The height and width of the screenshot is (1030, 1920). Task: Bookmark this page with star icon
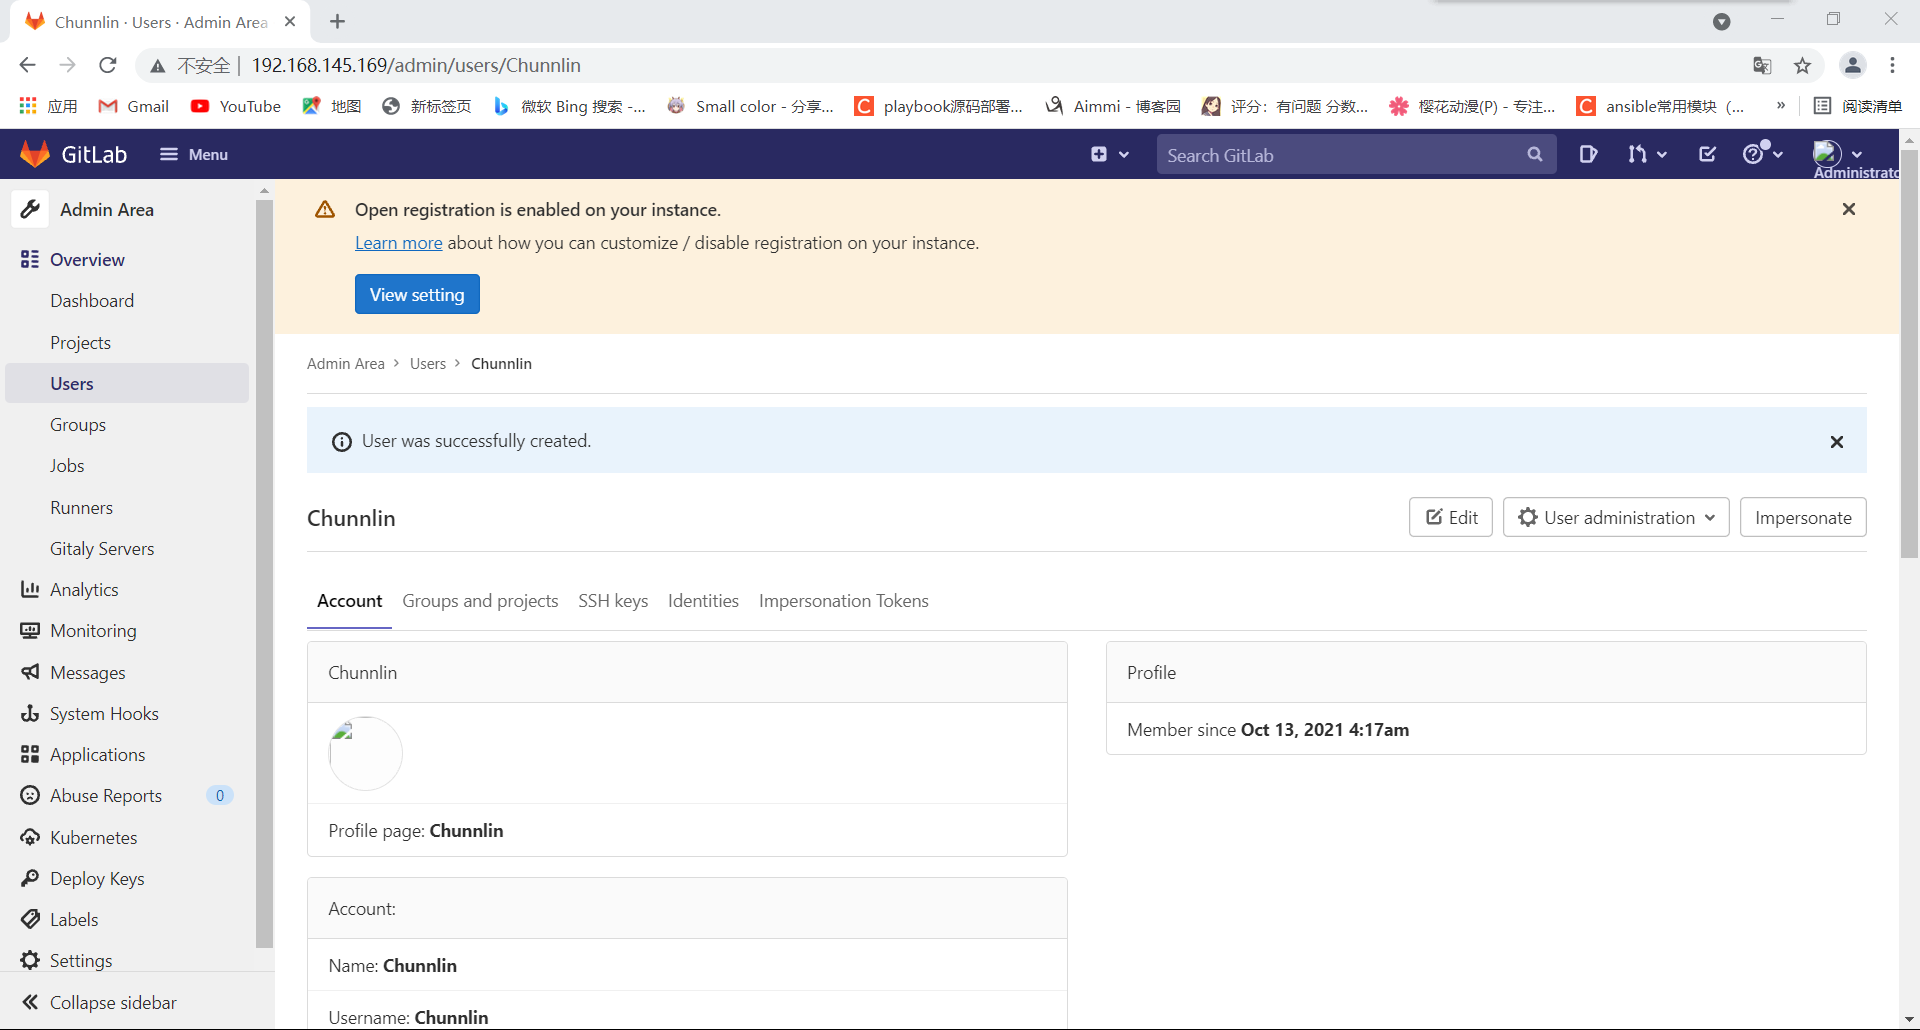click(x=1802, y=66)
